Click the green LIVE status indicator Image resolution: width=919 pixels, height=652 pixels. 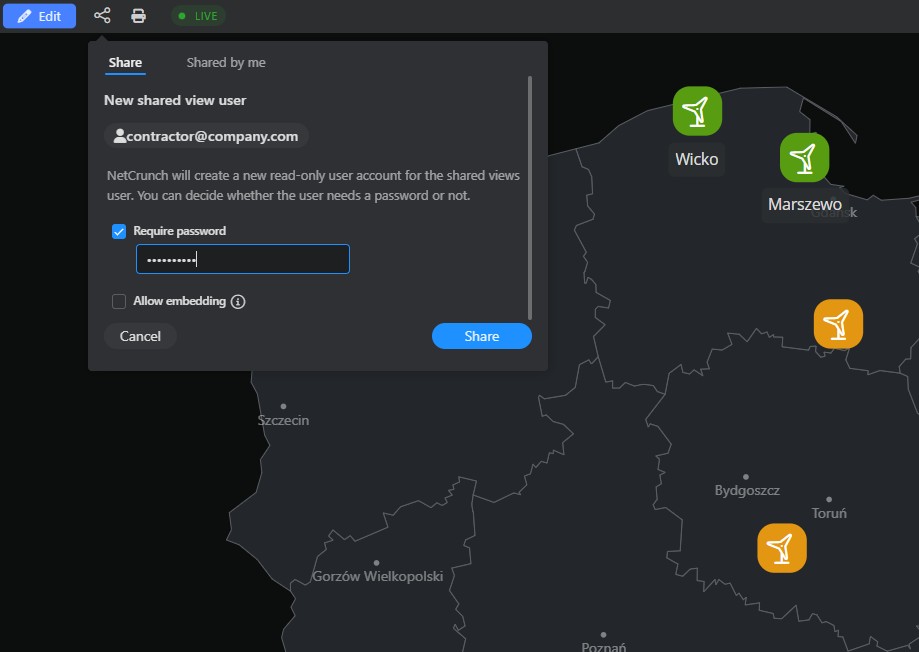point(197,16)
